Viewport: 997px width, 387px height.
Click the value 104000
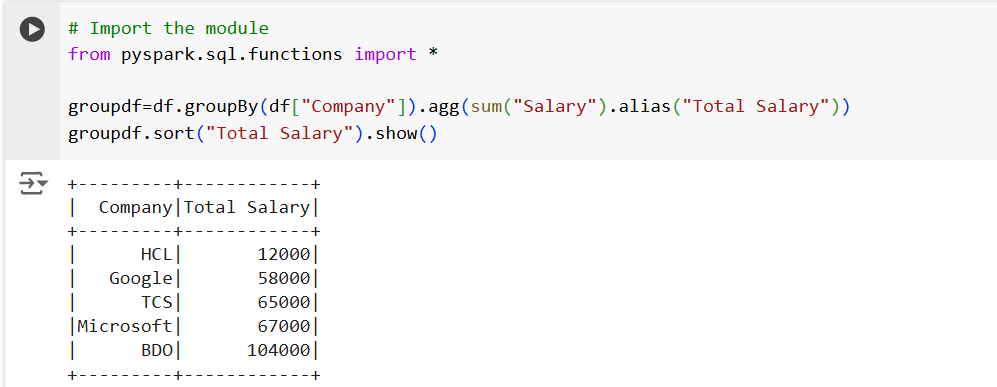(x=278, y=350)
